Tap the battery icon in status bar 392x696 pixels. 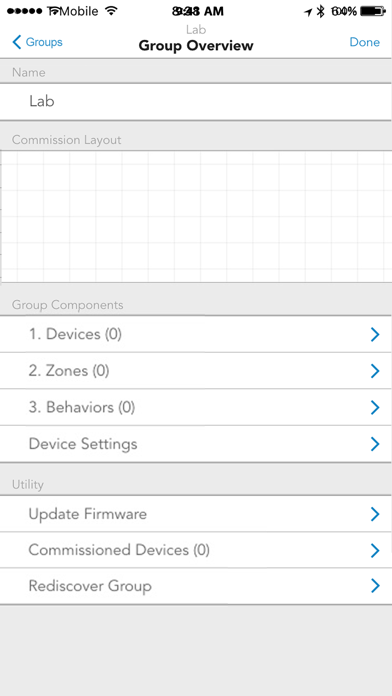click(x=373, y=12)
